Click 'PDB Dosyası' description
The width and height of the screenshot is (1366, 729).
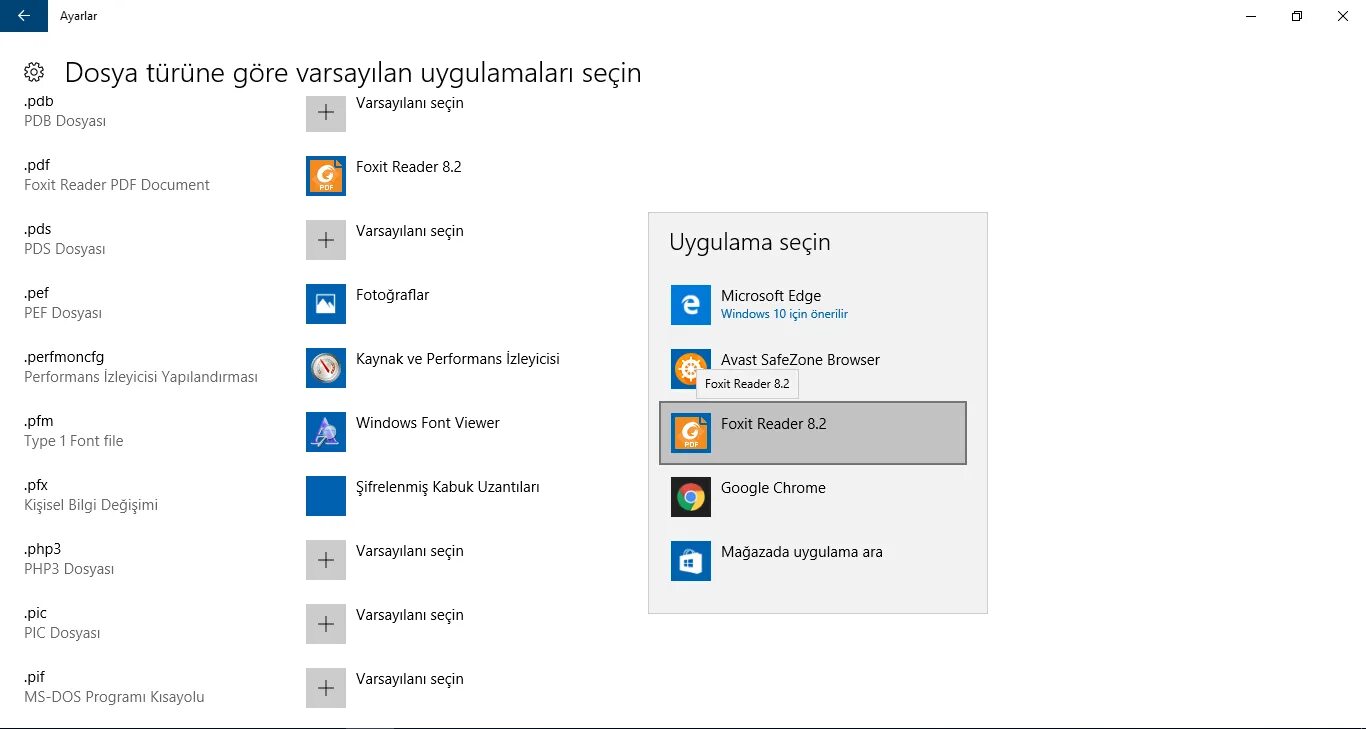65,121
